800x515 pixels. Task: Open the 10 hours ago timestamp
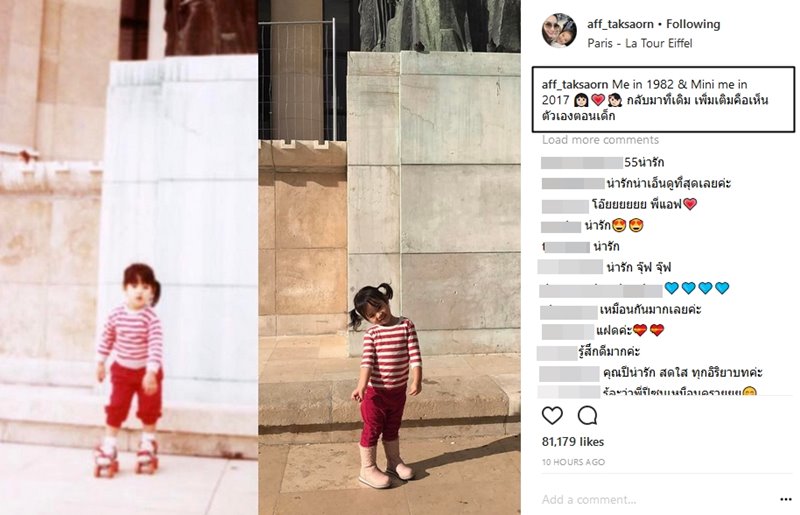click(x=573, y=462)
